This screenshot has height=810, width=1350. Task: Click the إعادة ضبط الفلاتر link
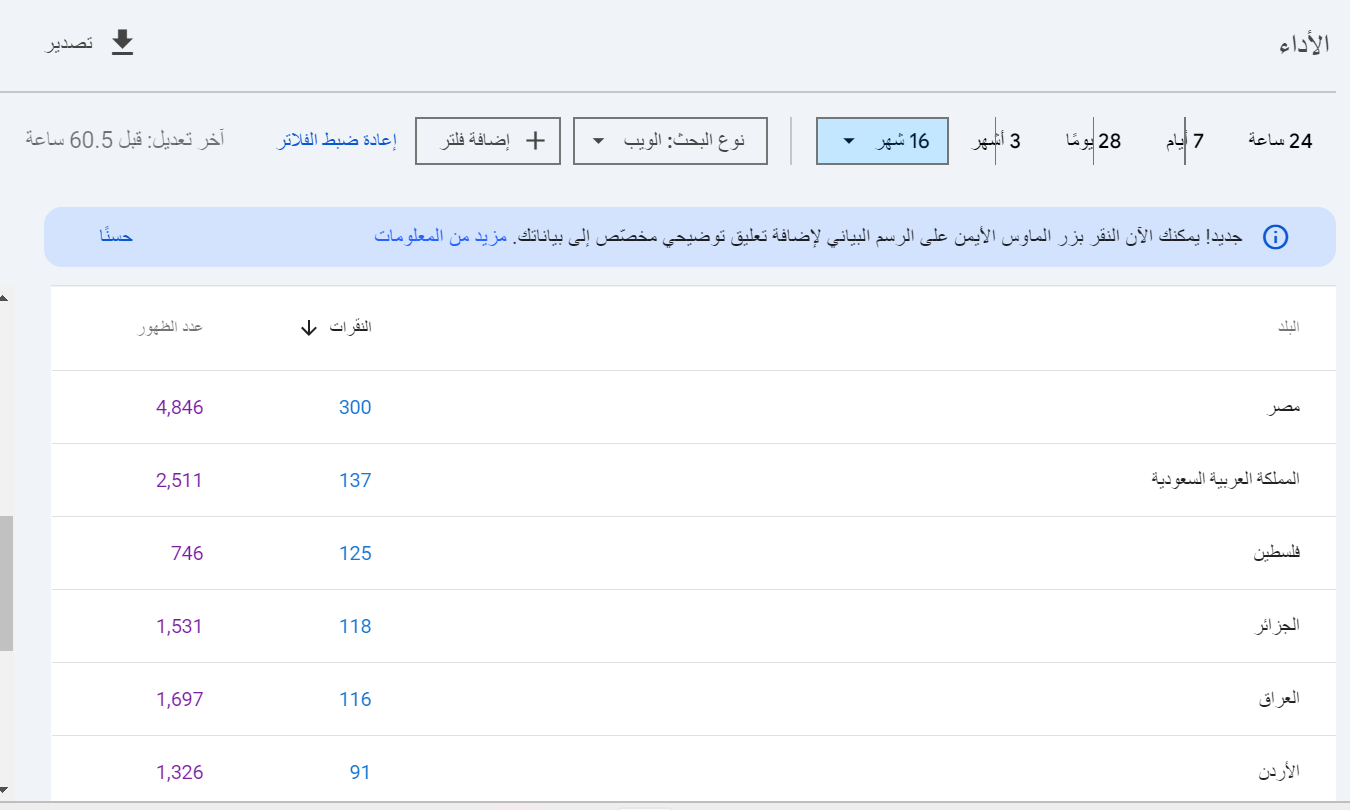click(336, 141)
